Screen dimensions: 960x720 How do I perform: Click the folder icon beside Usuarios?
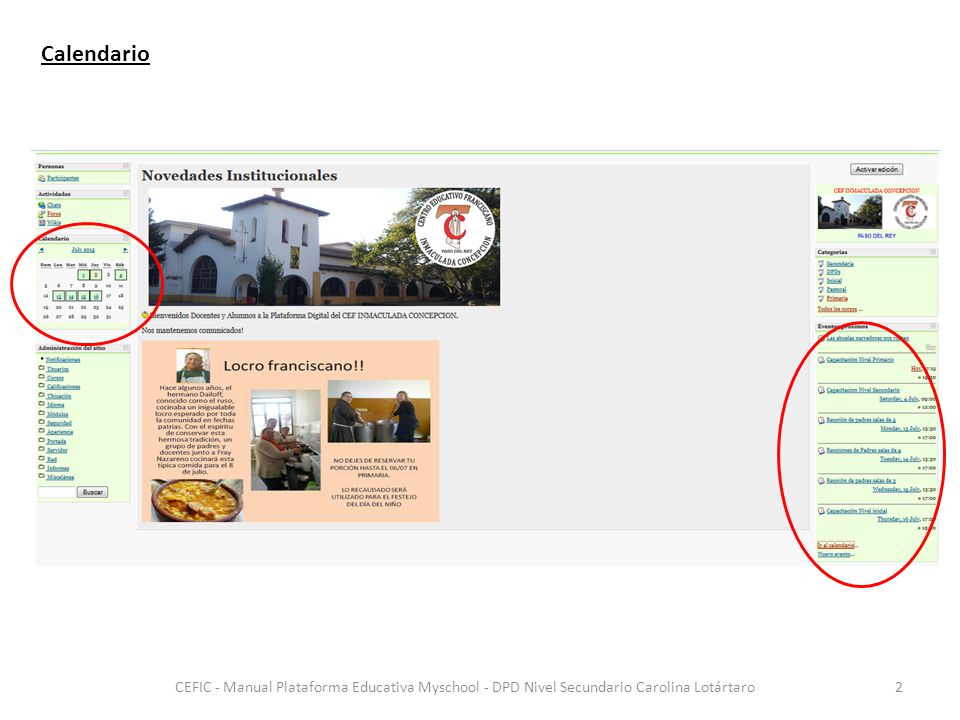tap(42, 368)
